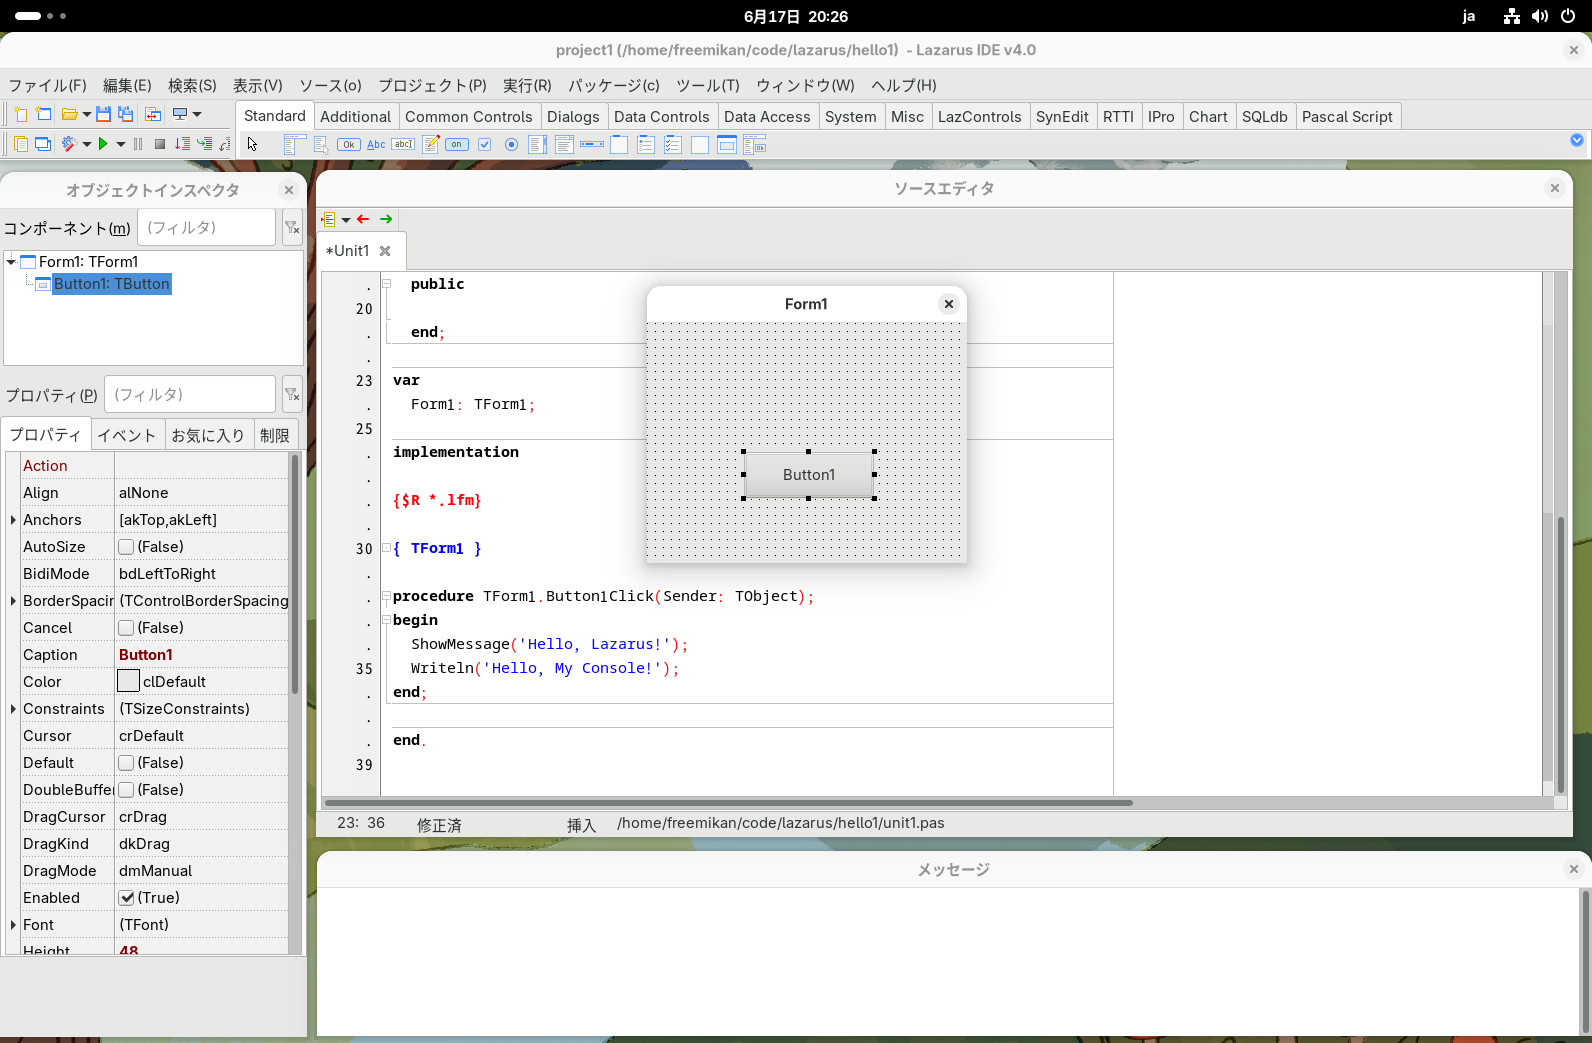Switch to the イベント tab
Image resolution: width=1592 pixels, height=1043 pixels.
tap(126, 435)
